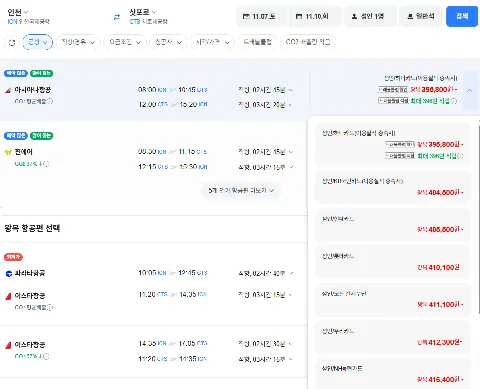Change departure date 11.07
Screen dimensions: 480x389
click(262, 16)
